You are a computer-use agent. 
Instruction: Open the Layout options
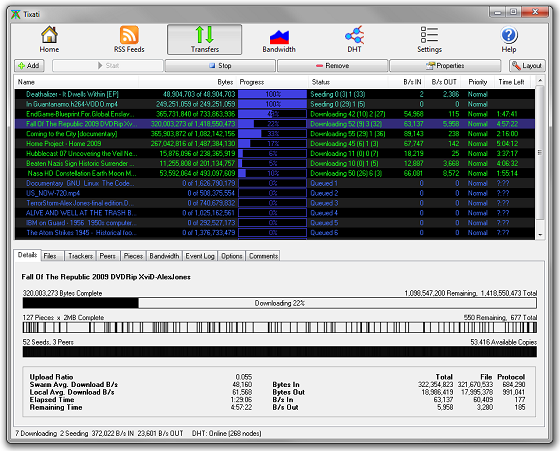pyautogui.click(x=527, y=66)
